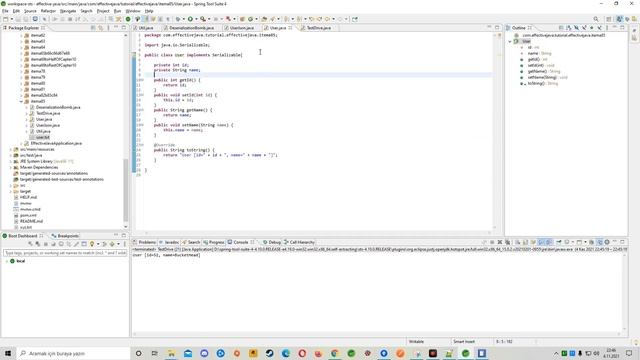Collapse the User class node in Outline
Viewport: 640px width, 360px height.
click(510, 41)
